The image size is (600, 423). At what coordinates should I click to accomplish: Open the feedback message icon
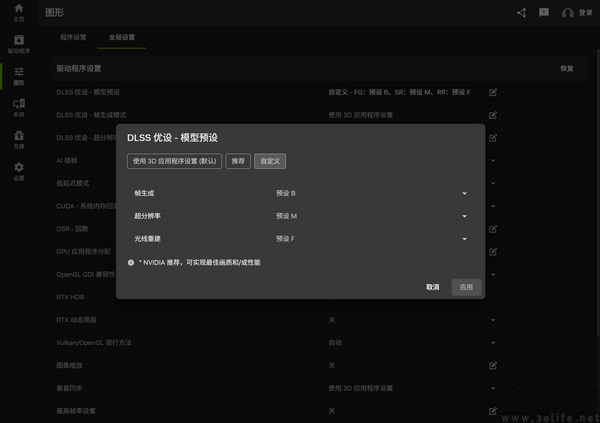coord(544,13)
